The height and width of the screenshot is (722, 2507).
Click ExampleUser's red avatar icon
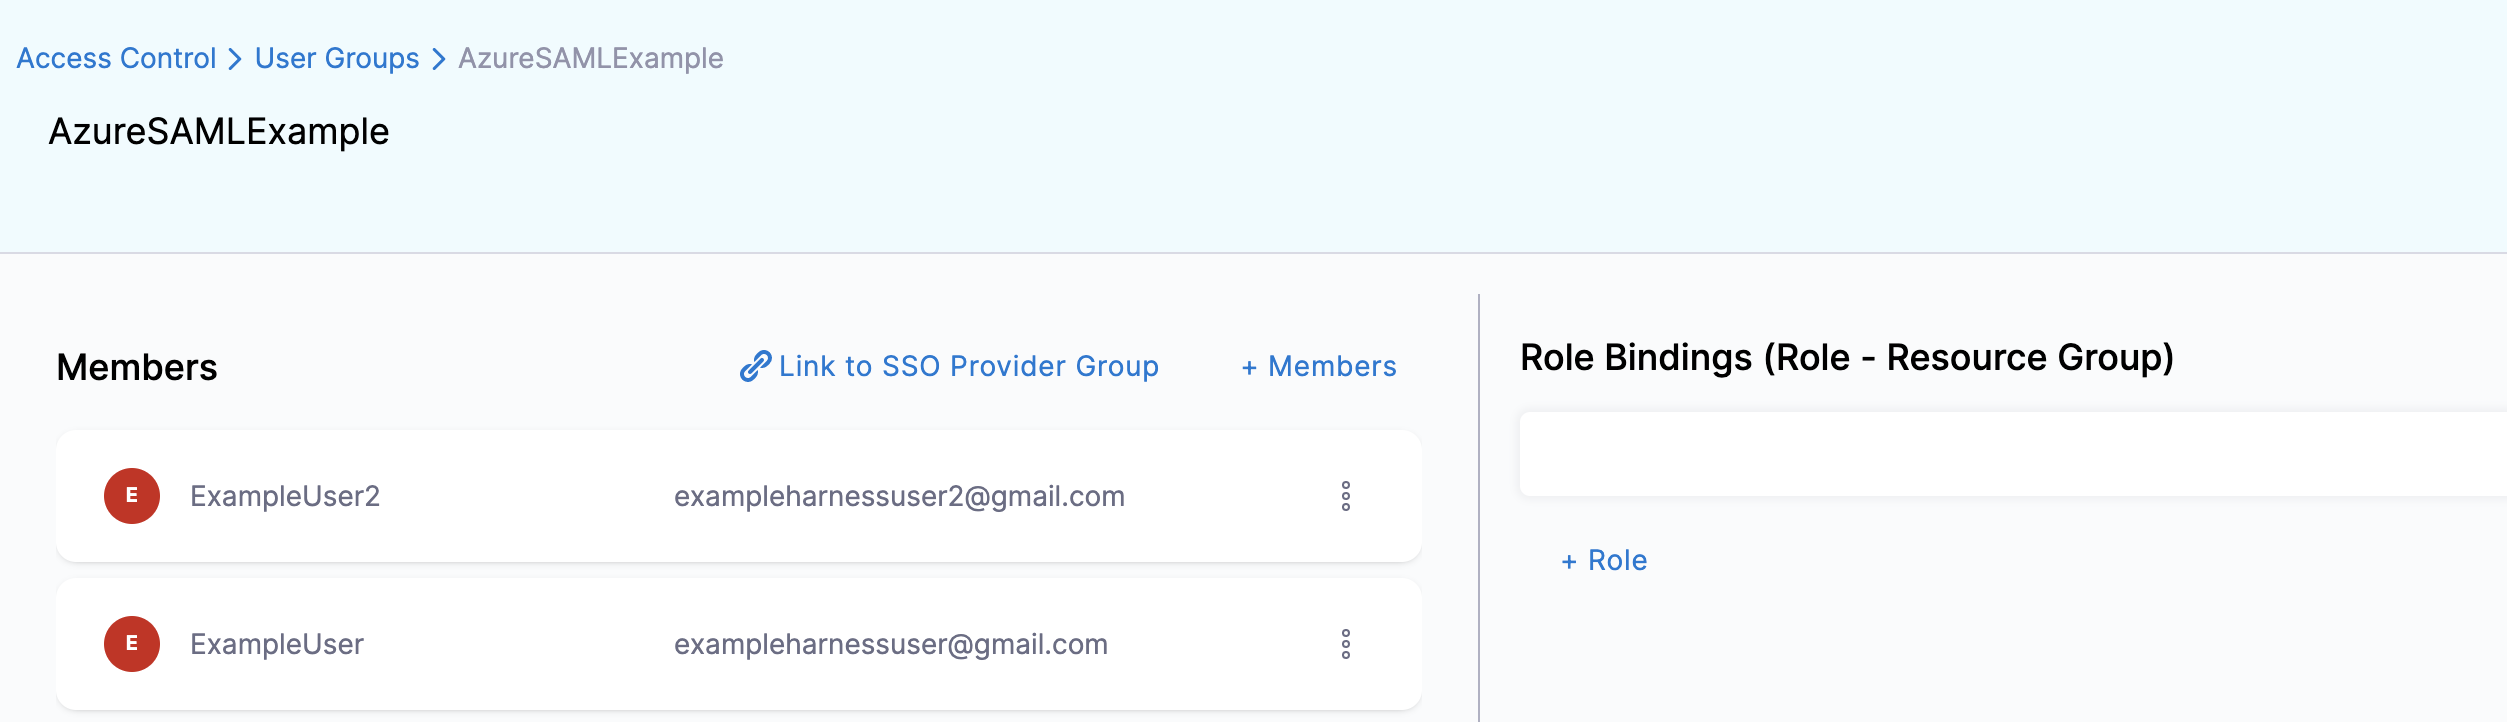(132, 644)
